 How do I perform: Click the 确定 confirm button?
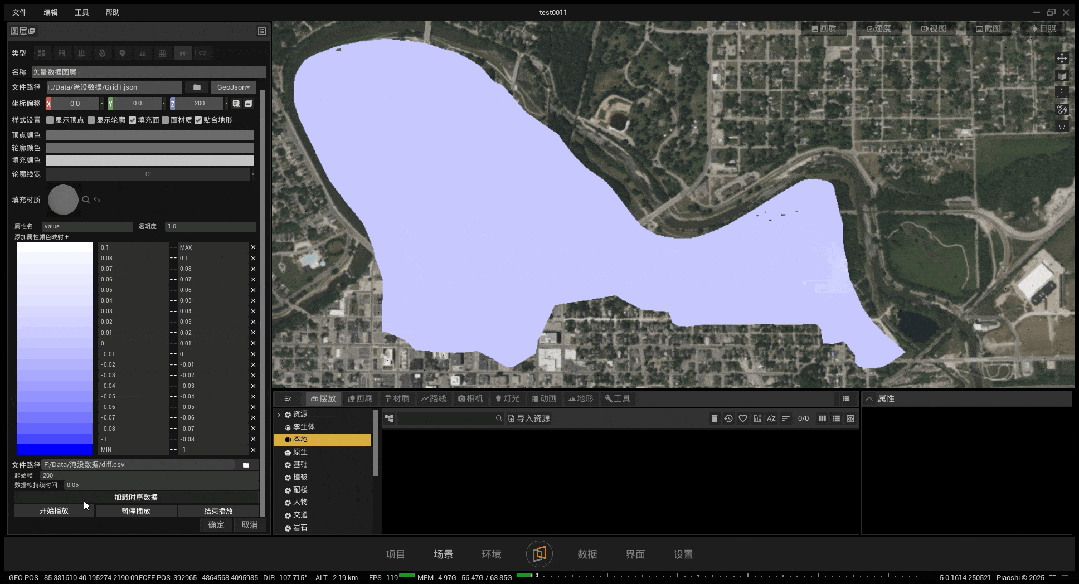(216, 525)
